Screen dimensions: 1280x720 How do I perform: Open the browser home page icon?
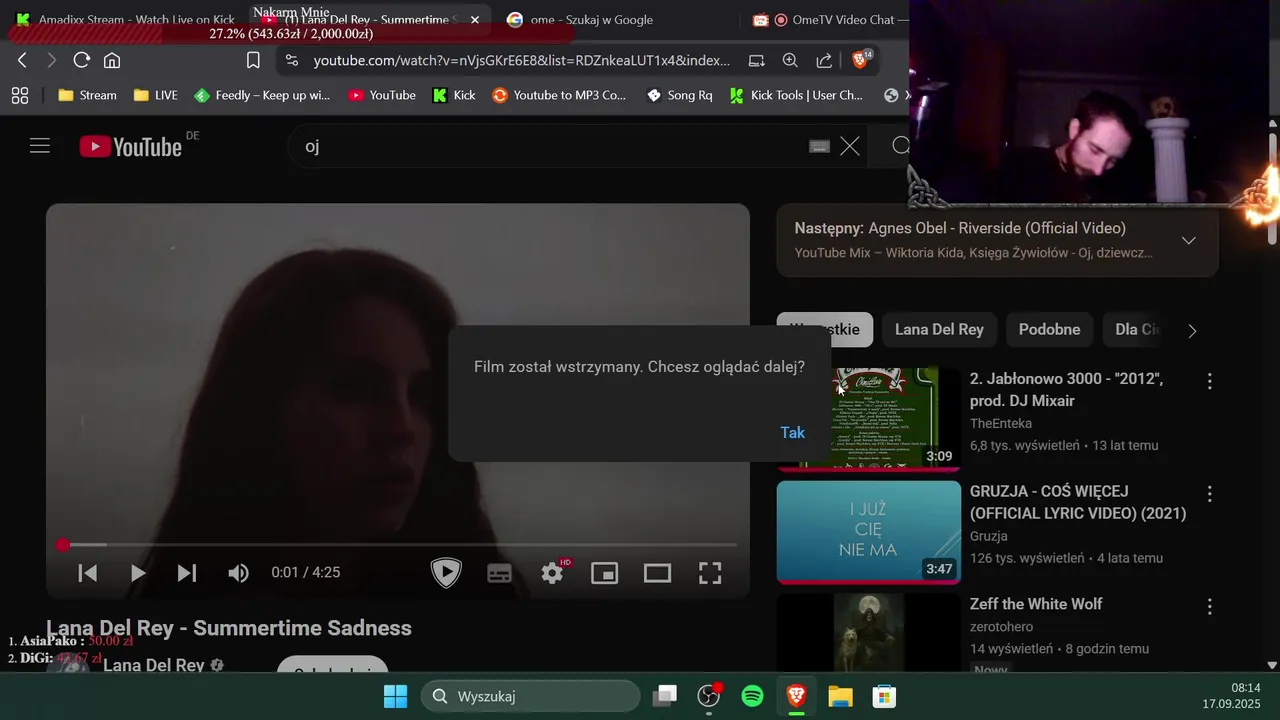point(112,60)
